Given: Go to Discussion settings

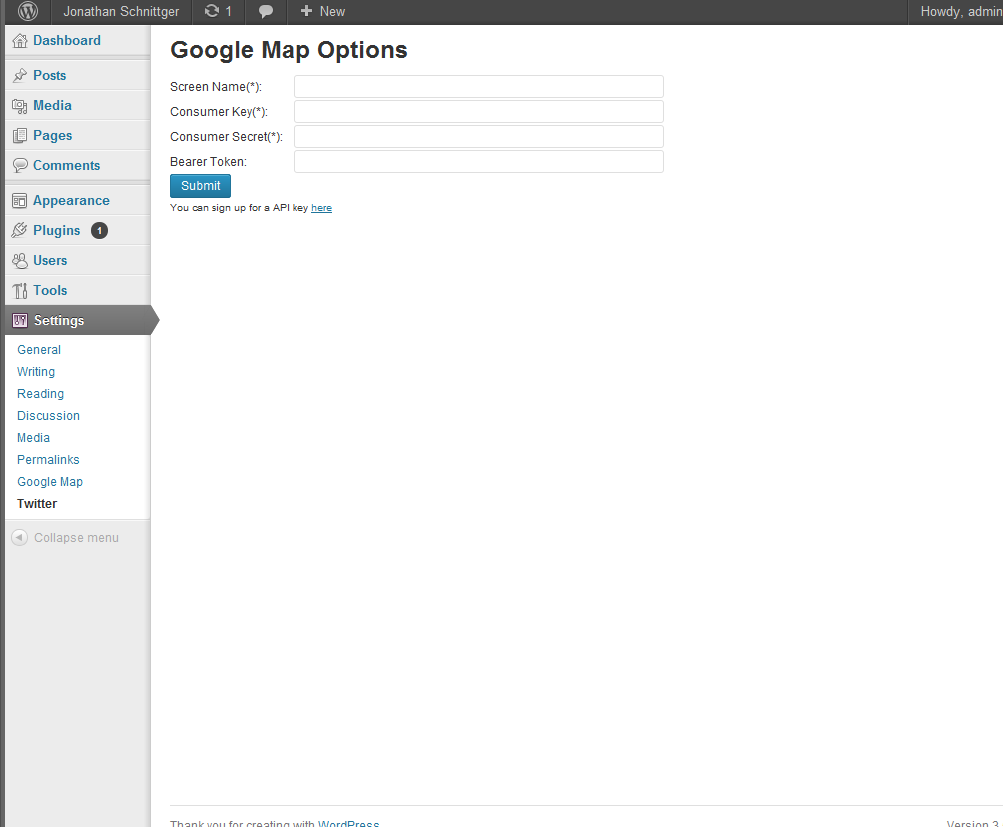Looking at the screenshot, I should 49,416.
